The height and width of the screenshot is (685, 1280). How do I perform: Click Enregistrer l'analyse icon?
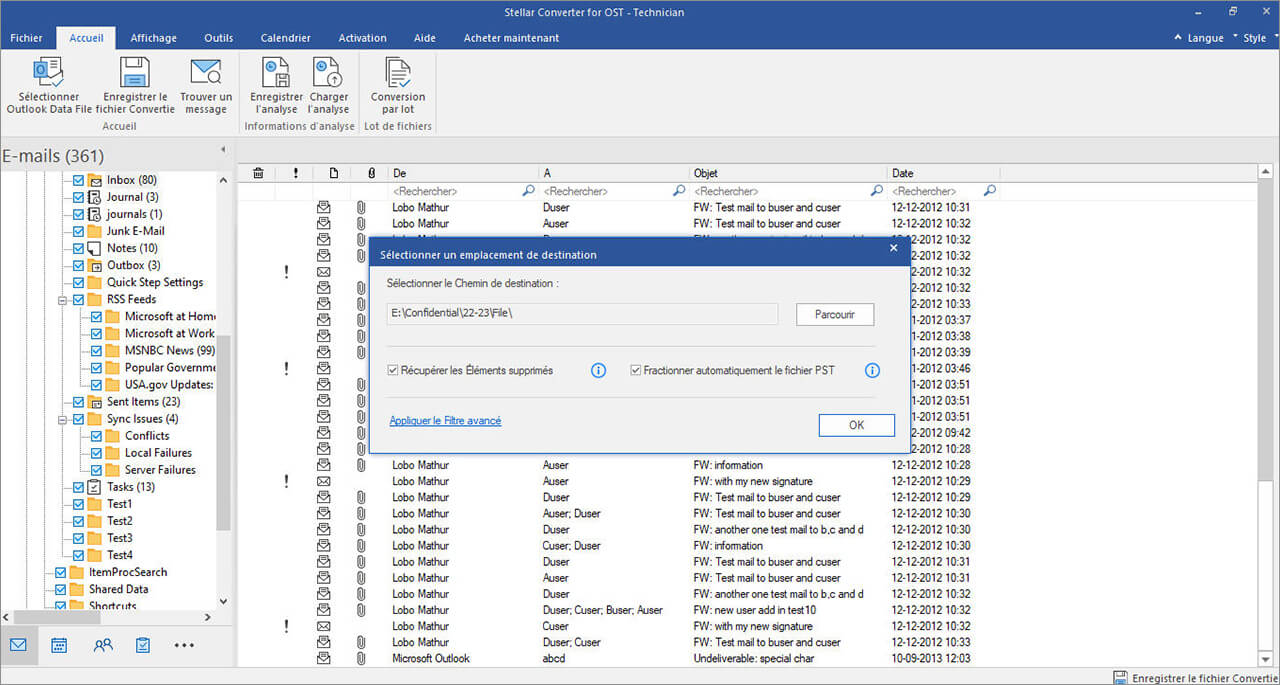(x=276, y=72)
